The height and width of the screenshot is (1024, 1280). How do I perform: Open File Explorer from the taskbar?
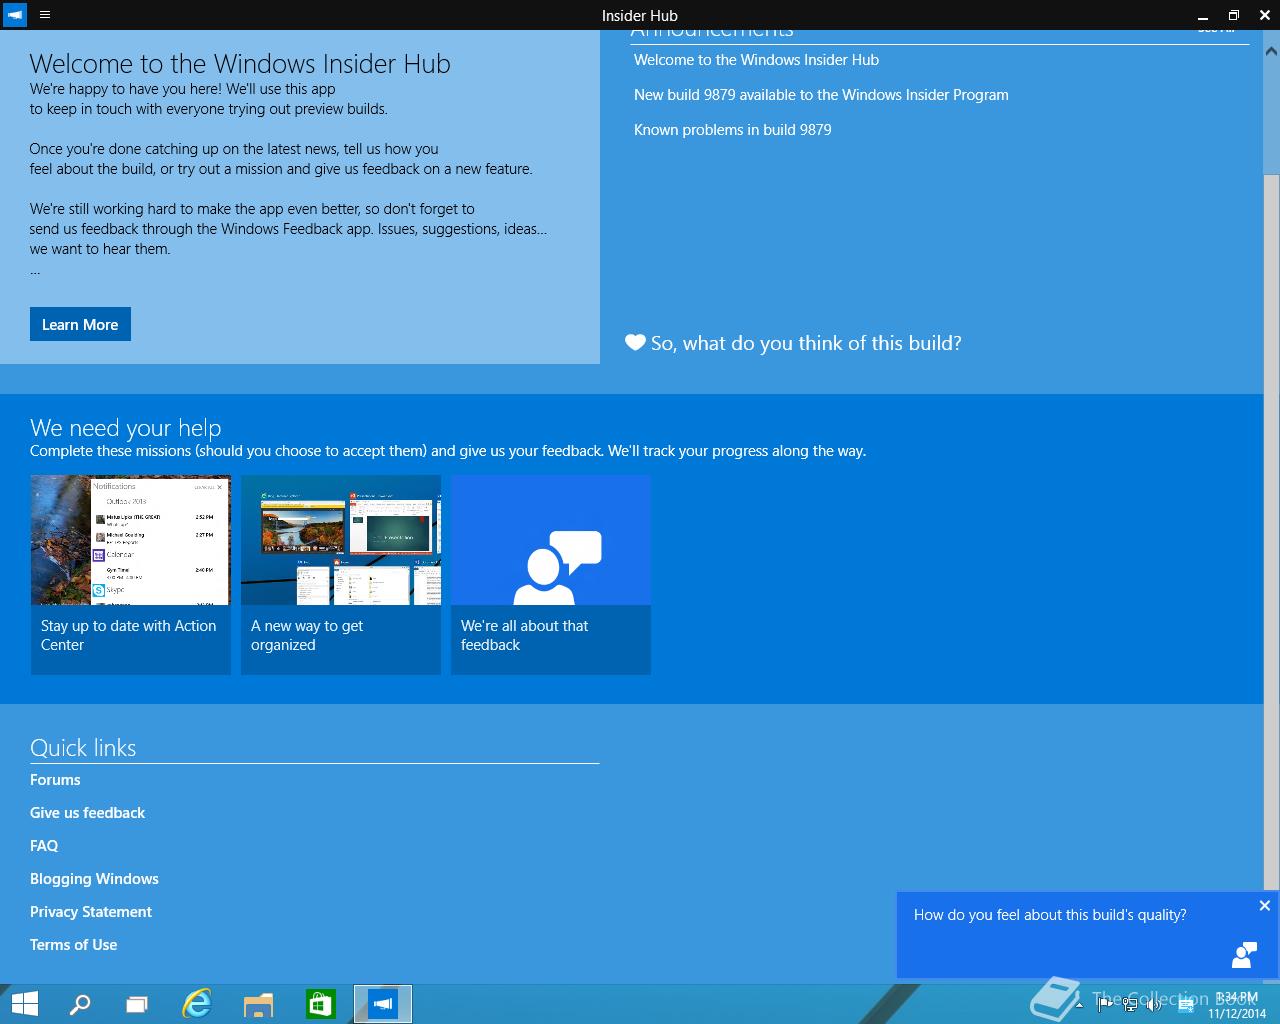(x=258, y=1004)
